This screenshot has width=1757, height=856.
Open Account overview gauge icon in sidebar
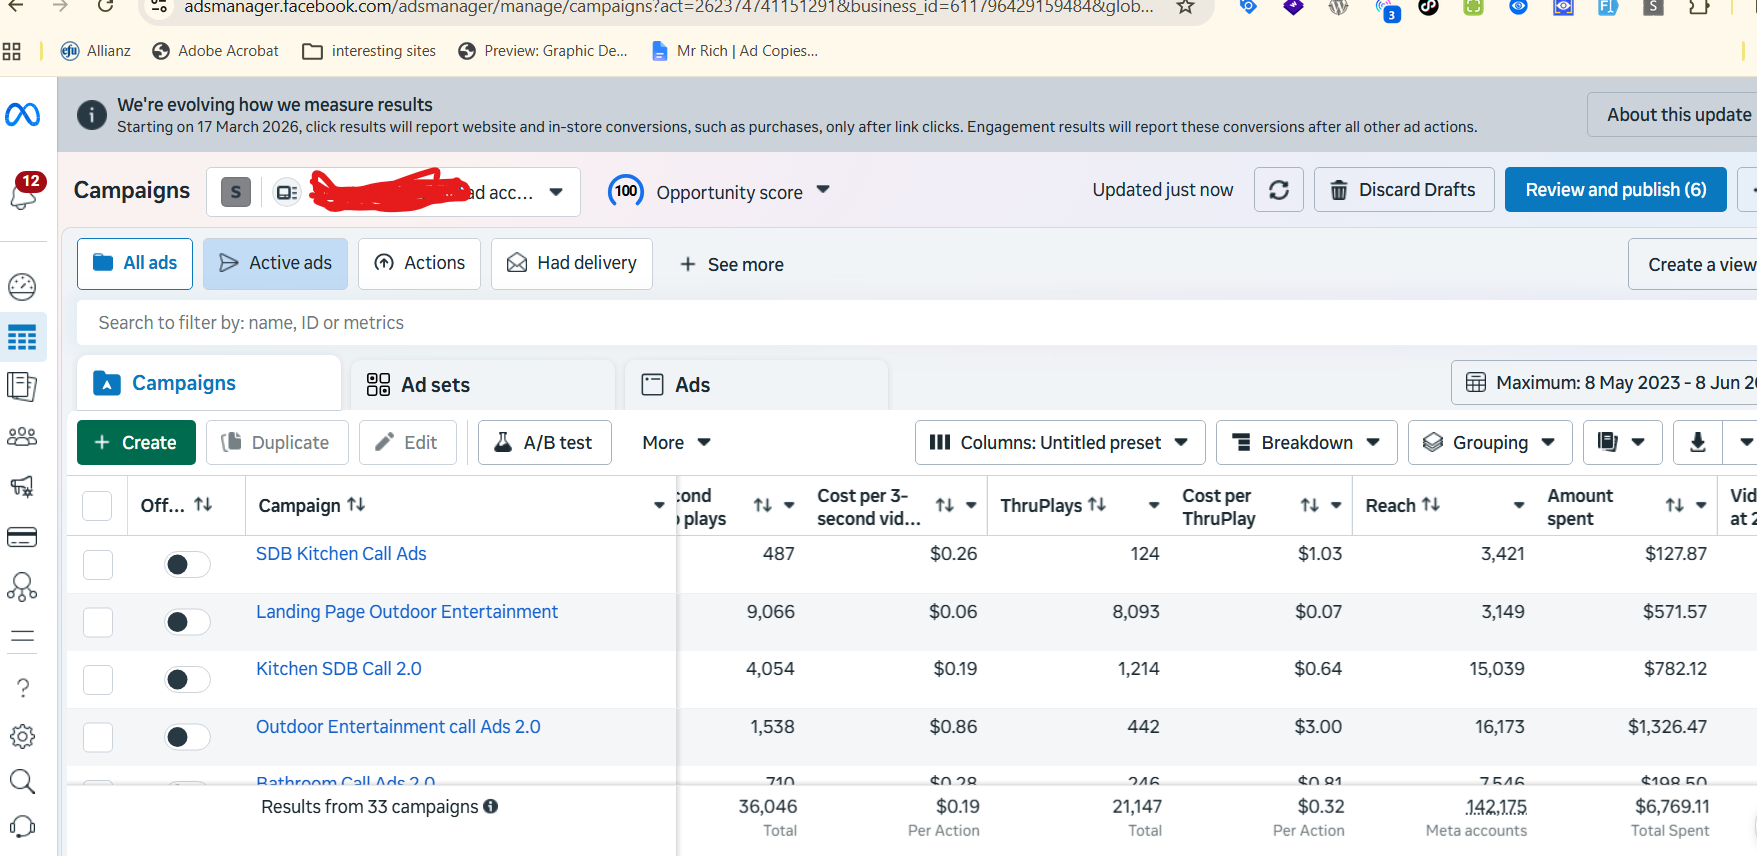(22, 287)
